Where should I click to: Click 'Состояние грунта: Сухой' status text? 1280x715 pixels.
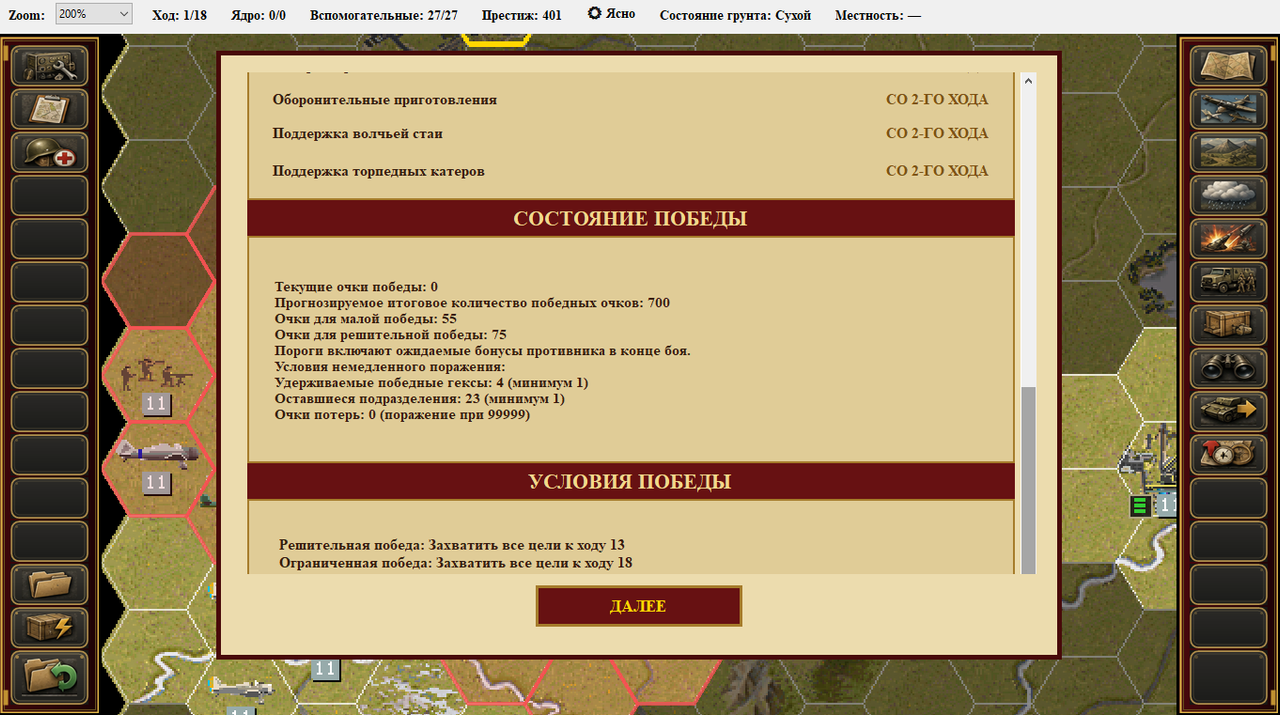735,15
